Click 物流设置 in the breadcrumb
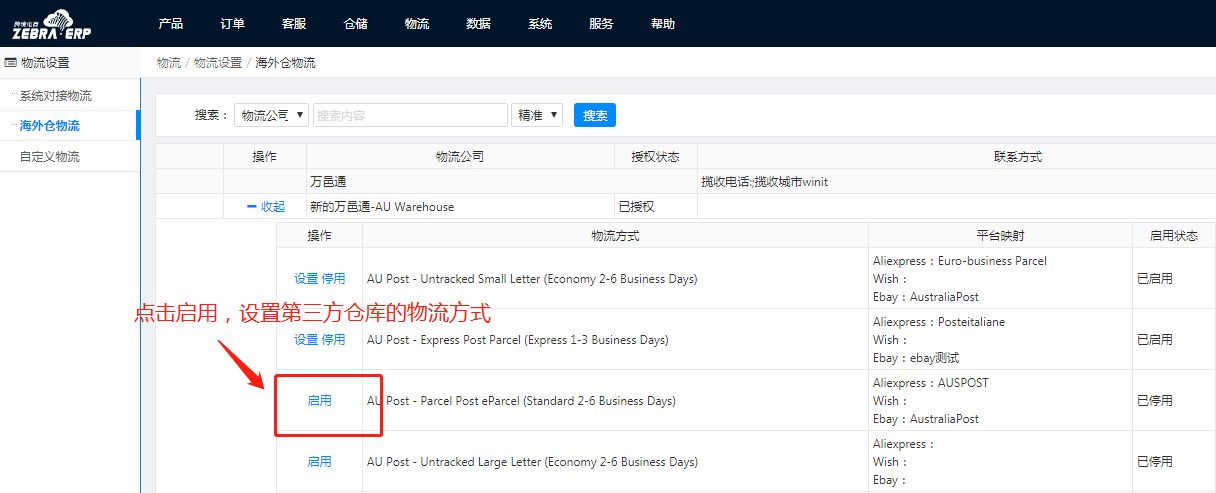Viewport: 1216px width, 493px height. (218, 62)
